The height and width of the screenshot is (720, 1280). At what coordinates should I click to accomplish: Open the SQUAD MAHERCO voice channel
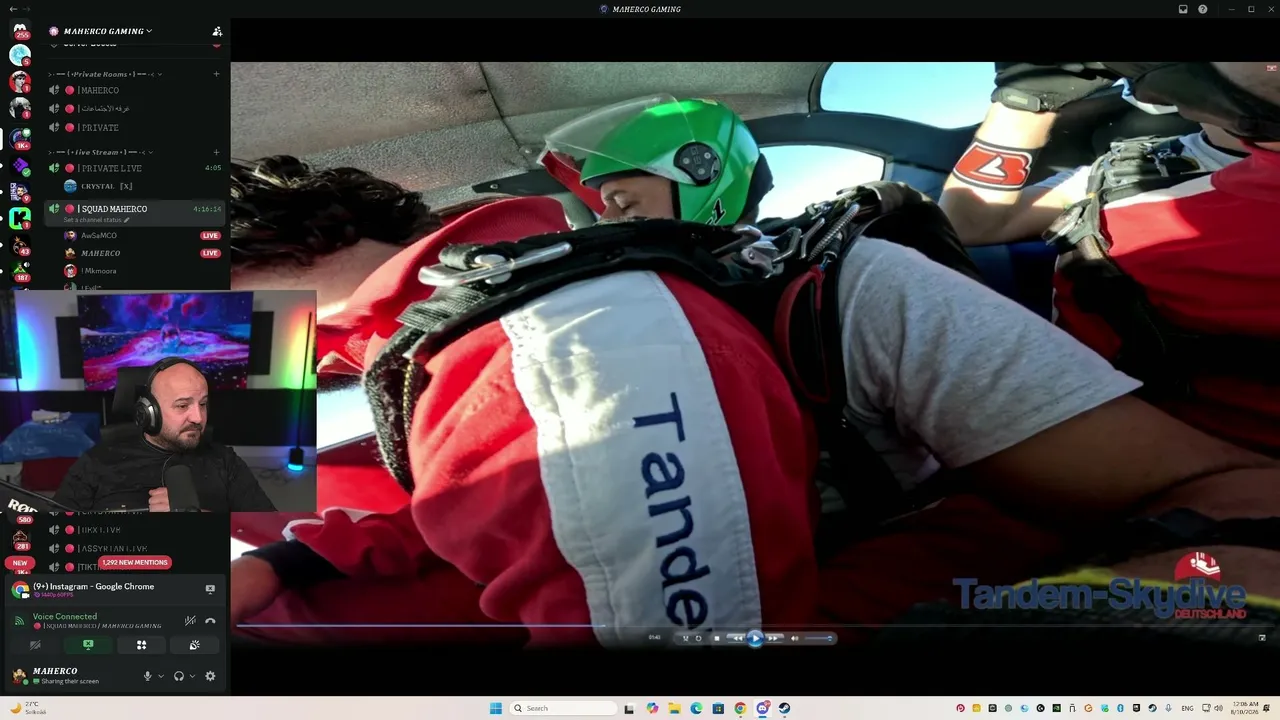coord(135,209)
